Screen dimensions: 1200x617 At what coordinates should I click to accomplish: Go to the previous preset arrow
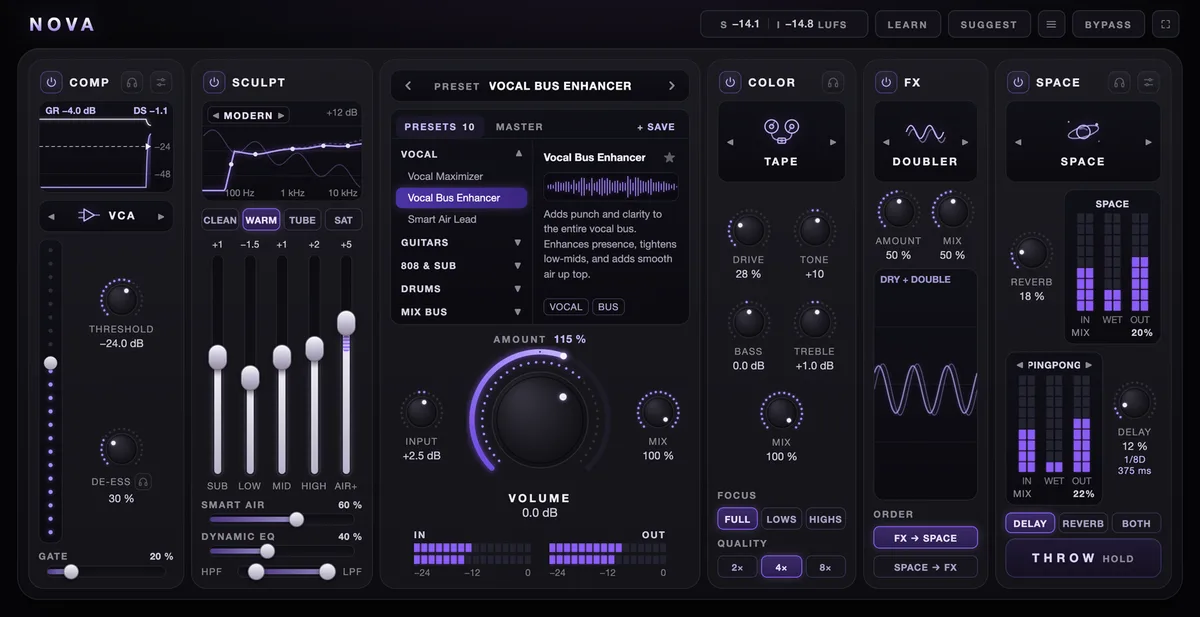pos(408,86)
